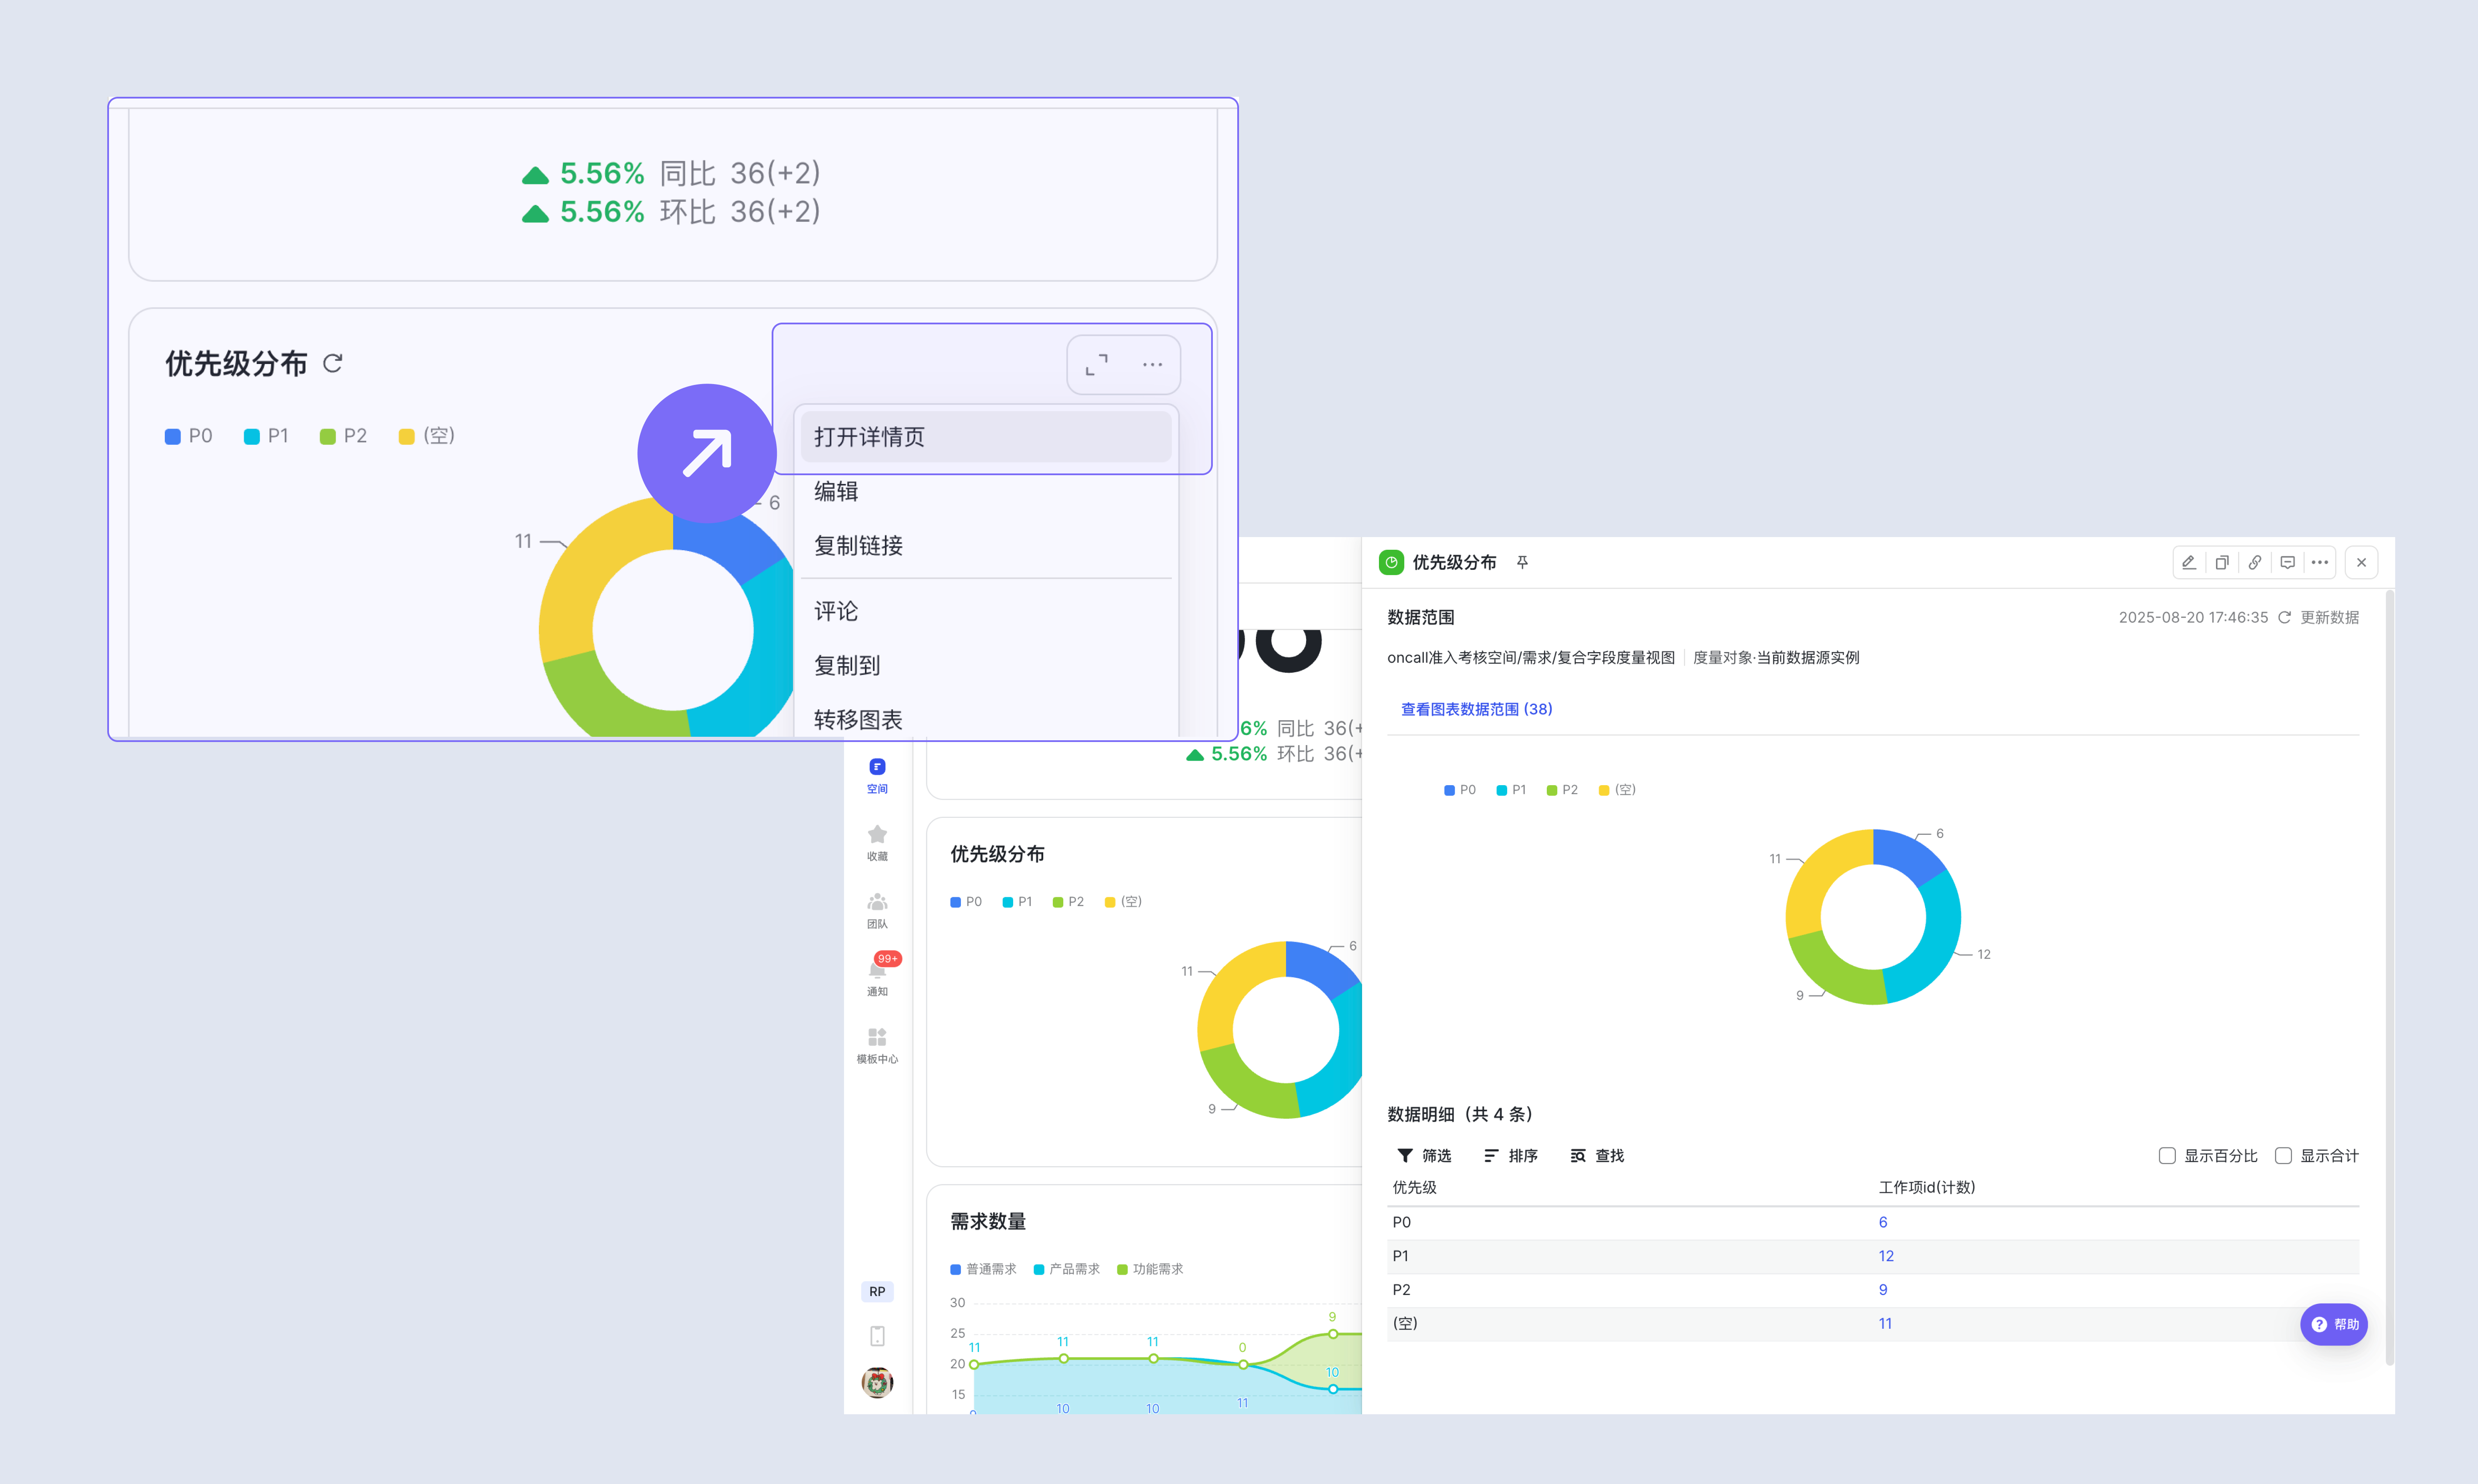The width and height of the screenshot is (2478, 1484).
Task: Toggle the P0 legend in the detail panel chart
Action: click(1460, 790)
